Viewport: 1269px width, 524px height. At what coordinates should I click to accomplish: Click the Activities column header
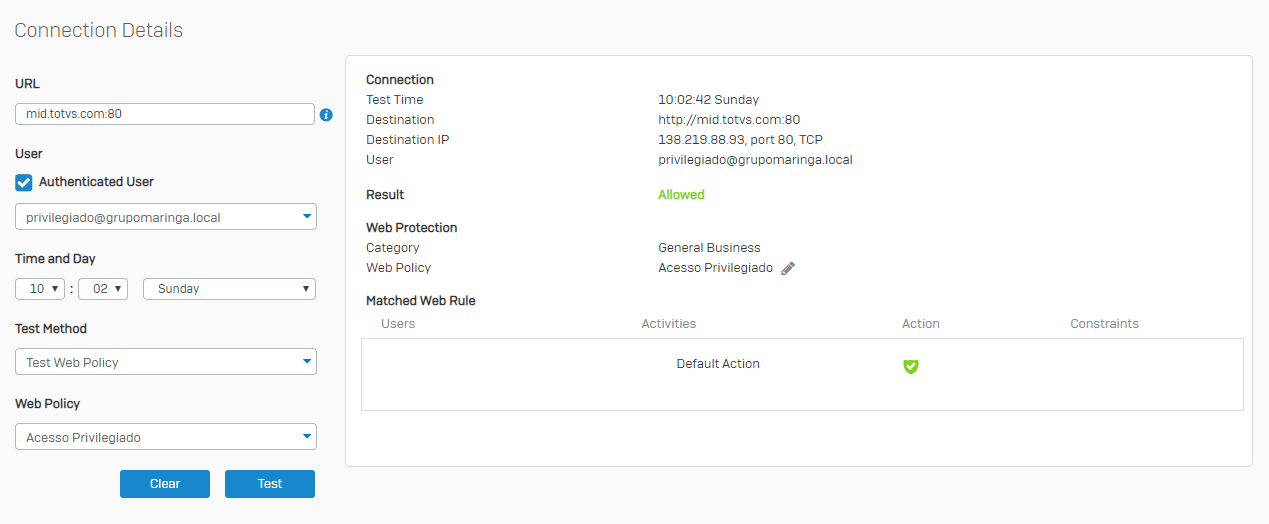[x=669, y=324]
